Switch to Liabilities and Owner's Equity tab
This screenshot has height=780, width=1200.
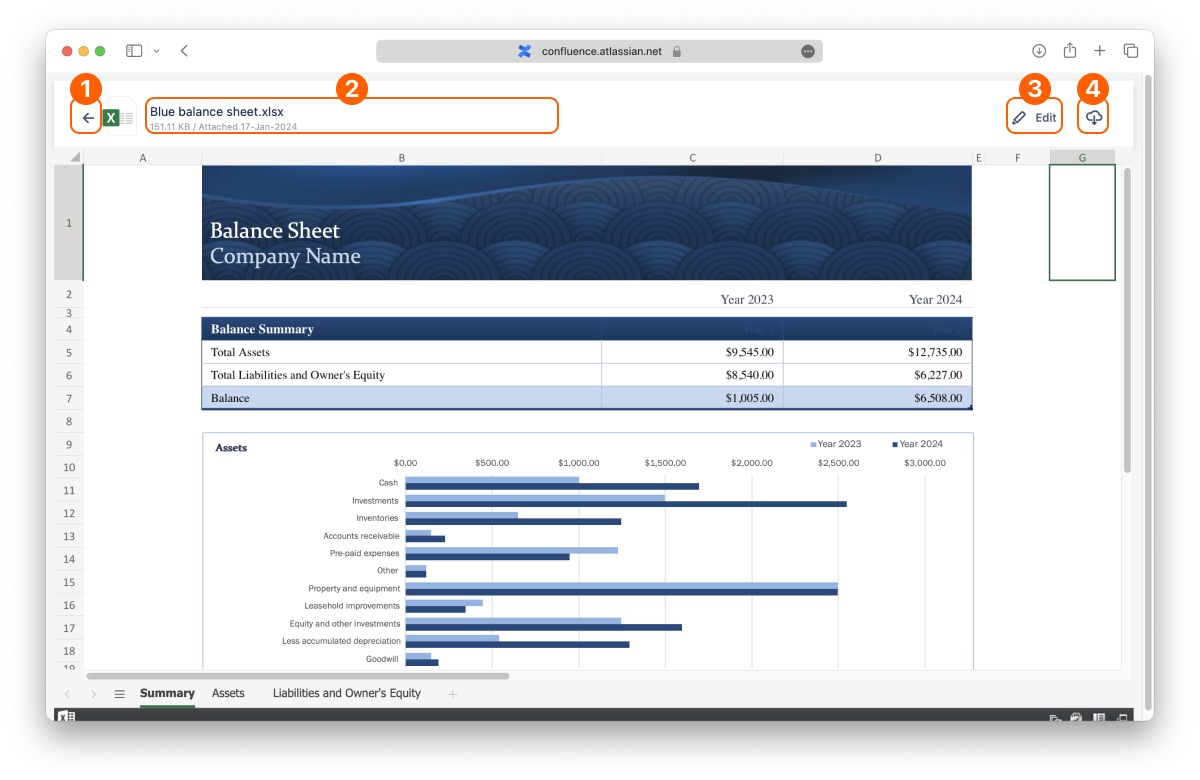(x=347, y=693)
